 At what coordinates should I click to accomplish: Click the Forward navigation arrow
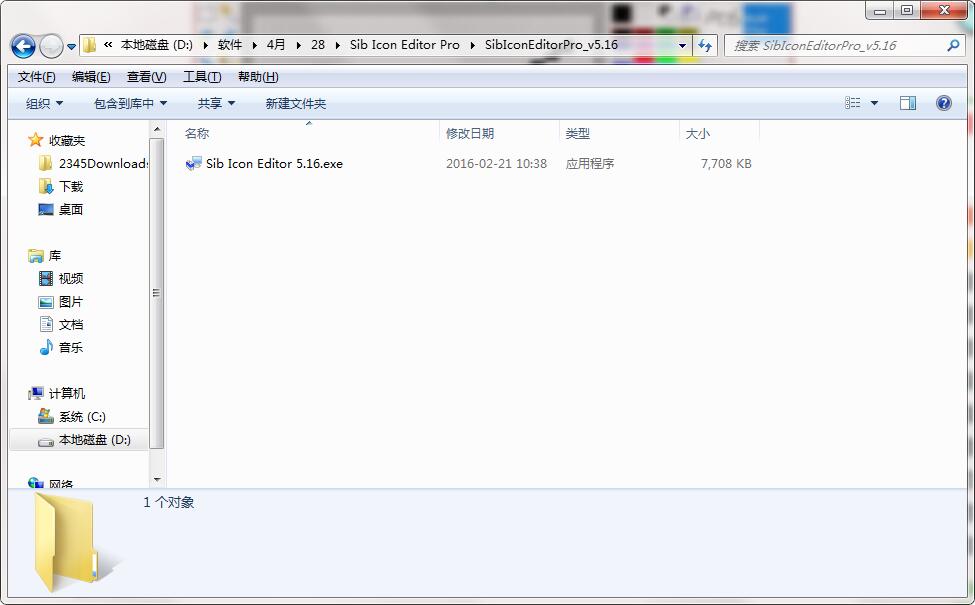(x=51, y=46)
